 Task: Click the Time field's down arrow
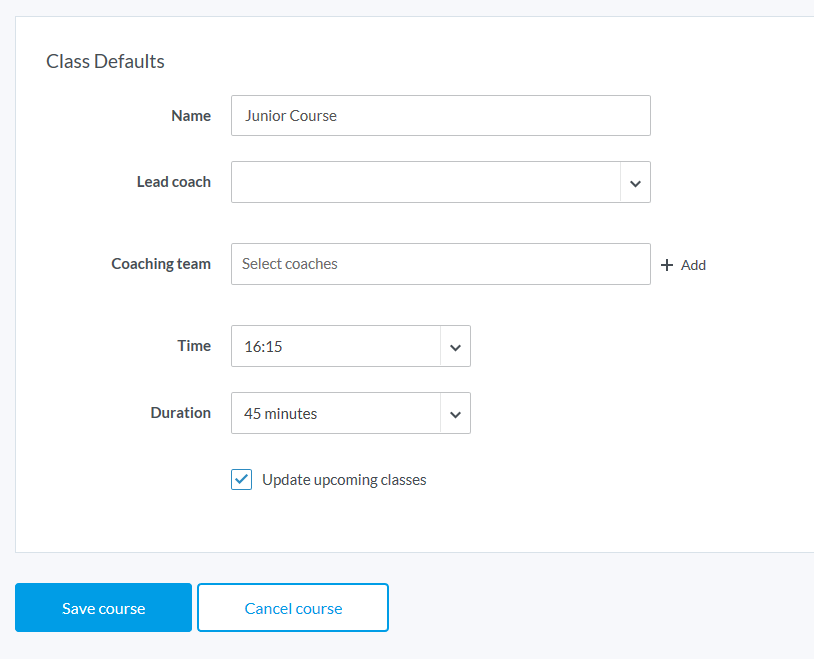[x=455, y=347]
